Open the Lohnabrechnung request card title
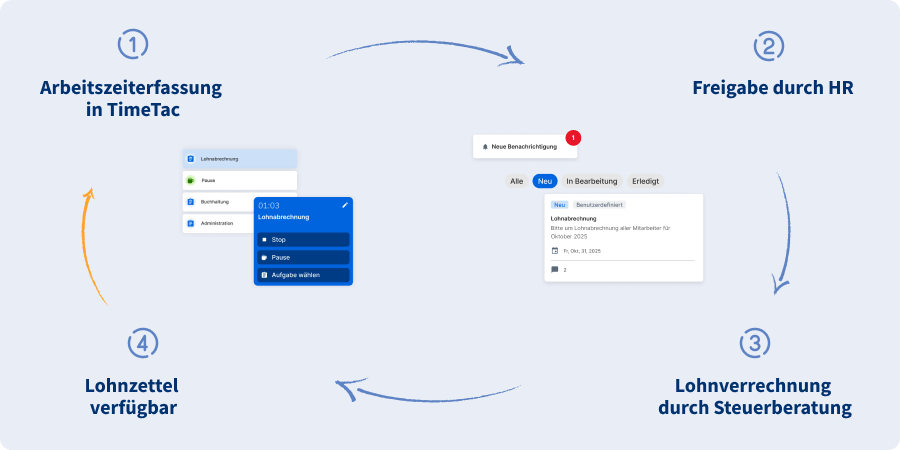Viewport: 900px width, 450px height. coord(573,219)
